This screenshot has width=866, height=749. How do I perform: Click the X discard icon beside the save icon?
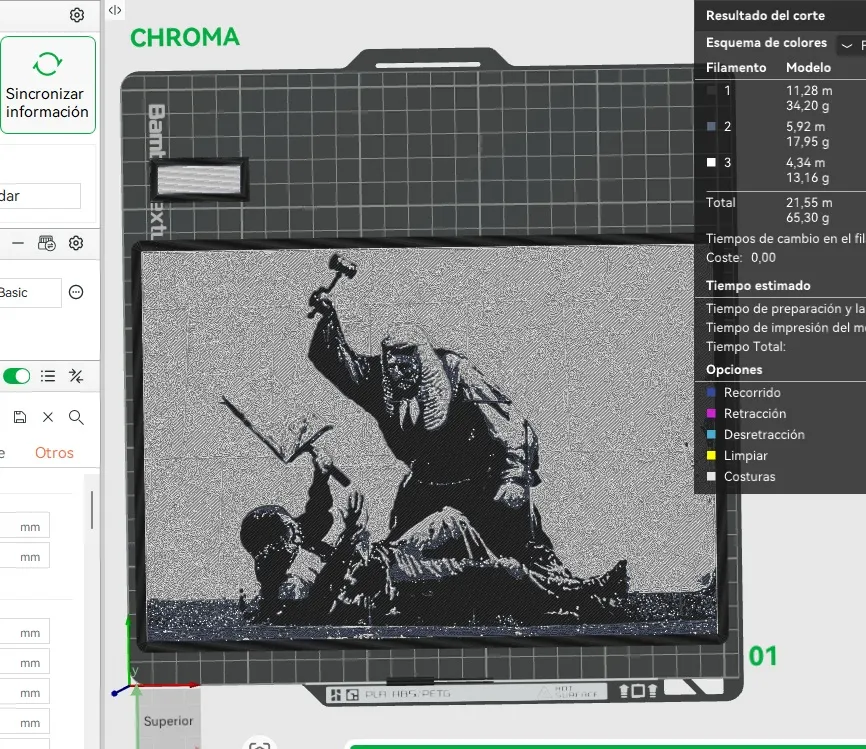pos(48,417)
